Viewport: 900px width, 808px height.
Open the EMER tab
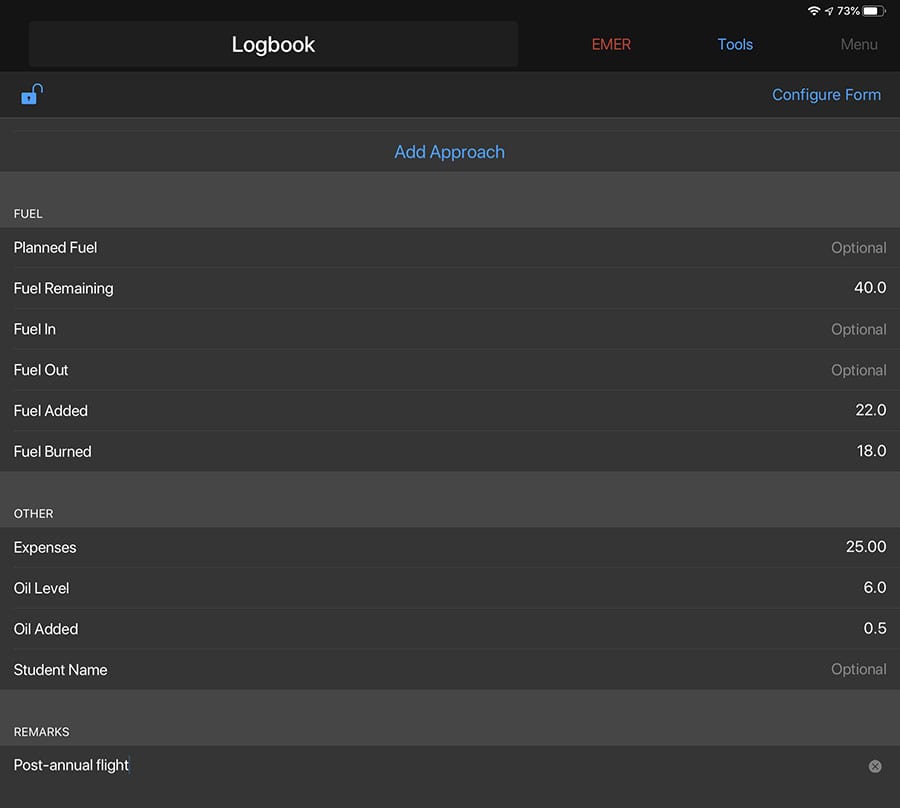click(x=611, y=44)
